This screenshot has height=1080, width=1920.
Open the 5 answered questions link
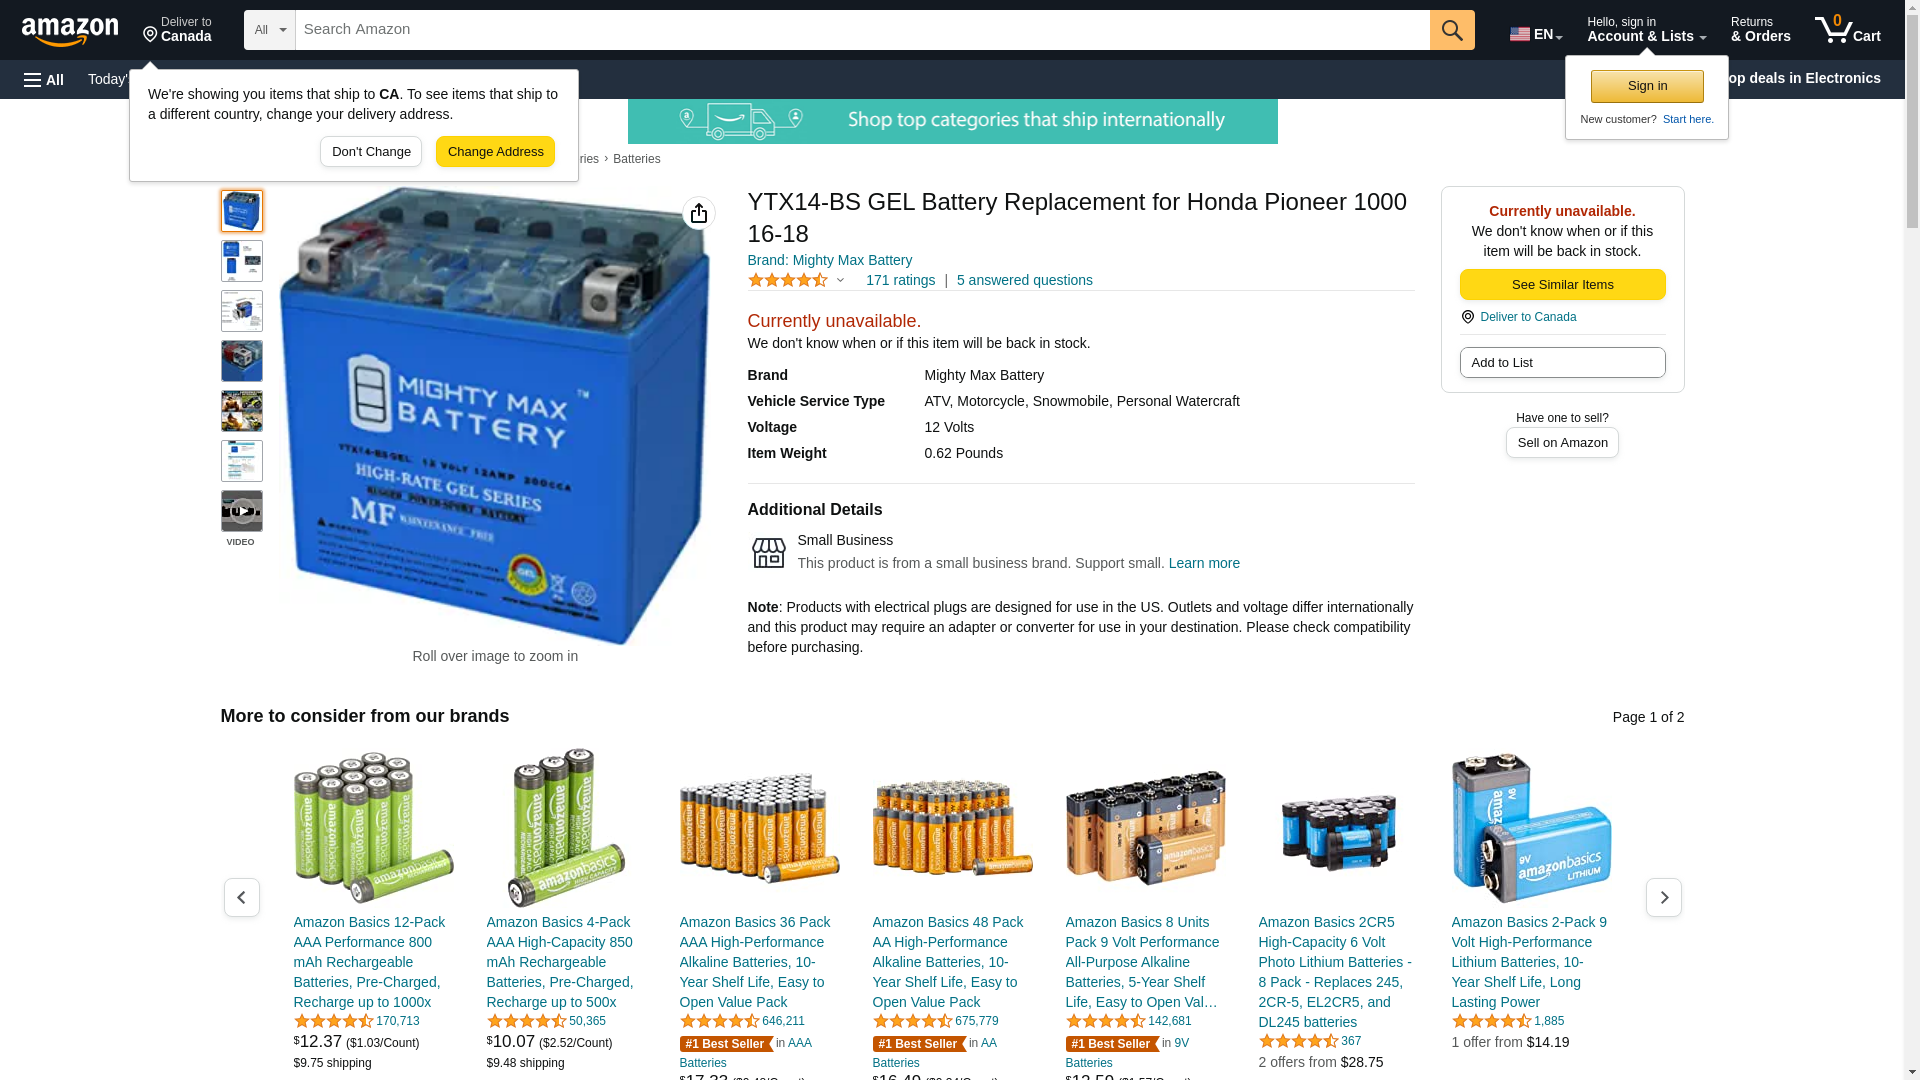[x=1024, y=280]
